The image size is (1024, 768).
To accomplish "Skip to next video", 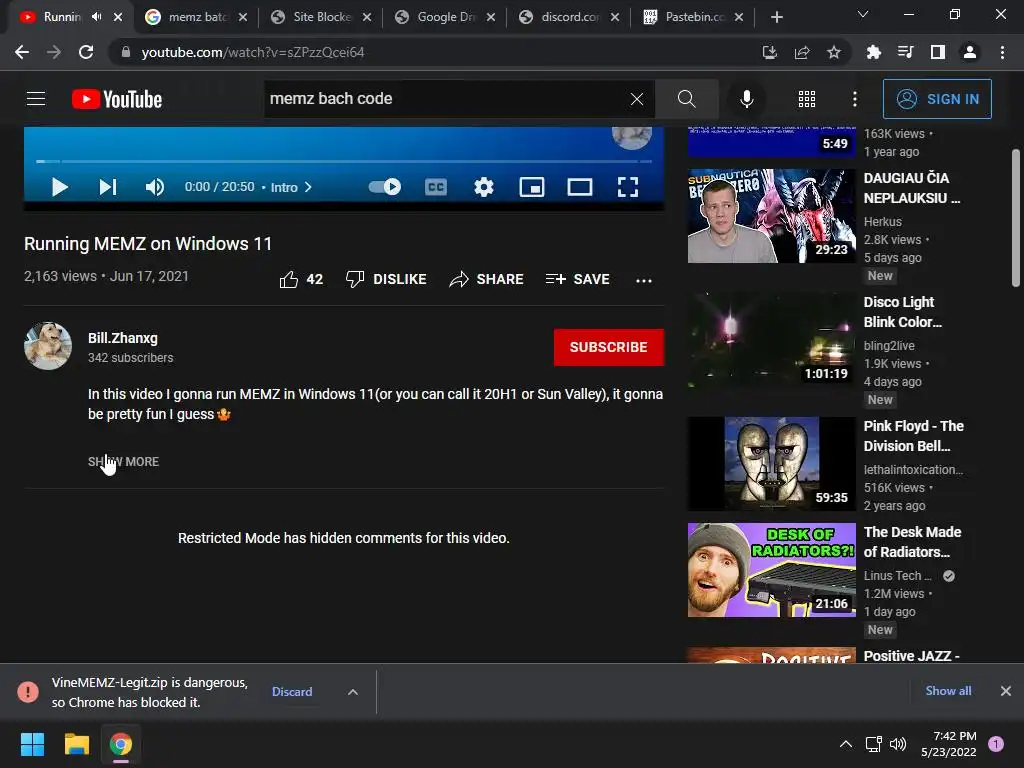I will (x=108, y=187).
